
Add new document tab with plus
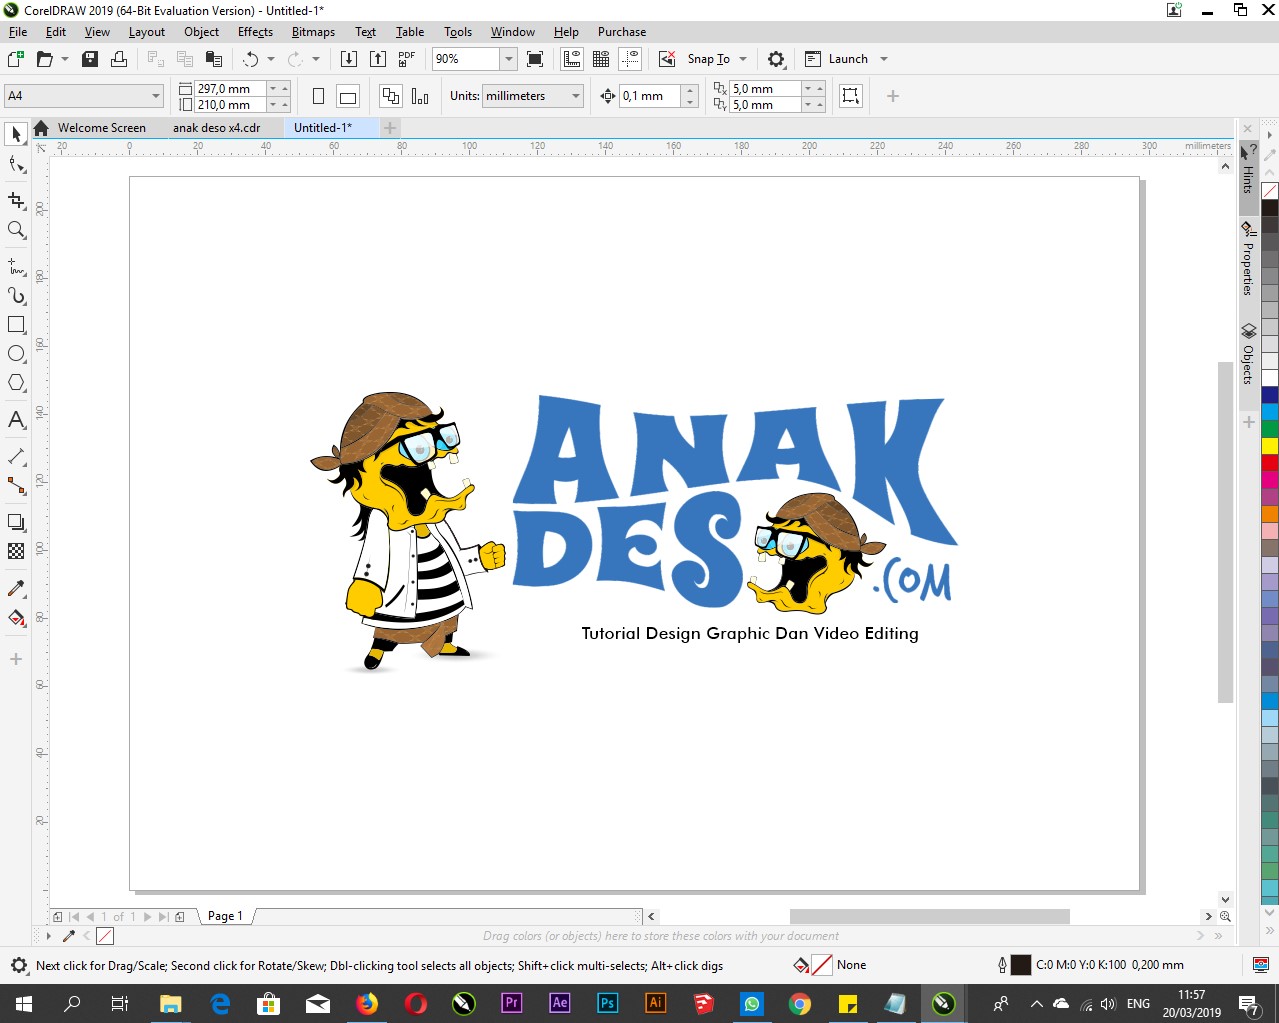pyautogui.click(x=390, y=128)
